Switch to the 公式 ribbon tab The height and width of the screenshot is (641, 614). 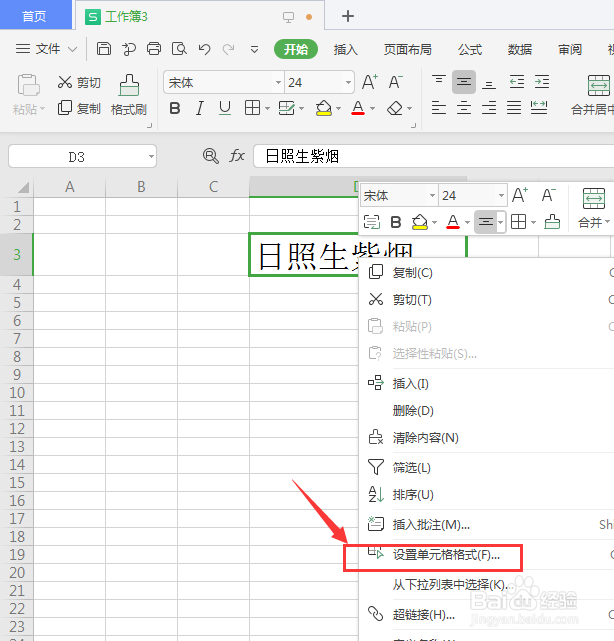pyautogui.click(x=470, y=49)
